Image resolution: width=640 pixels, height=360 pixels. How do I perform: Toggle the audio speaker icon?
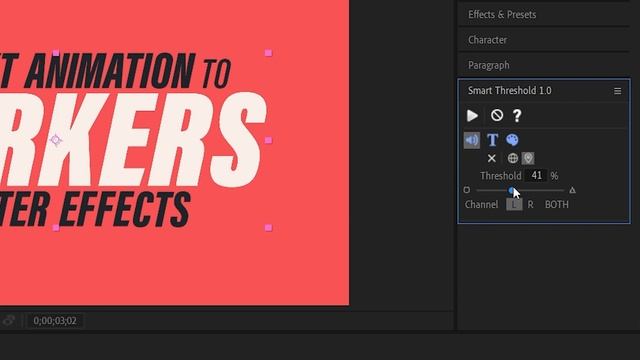click(x=472, y=140)
